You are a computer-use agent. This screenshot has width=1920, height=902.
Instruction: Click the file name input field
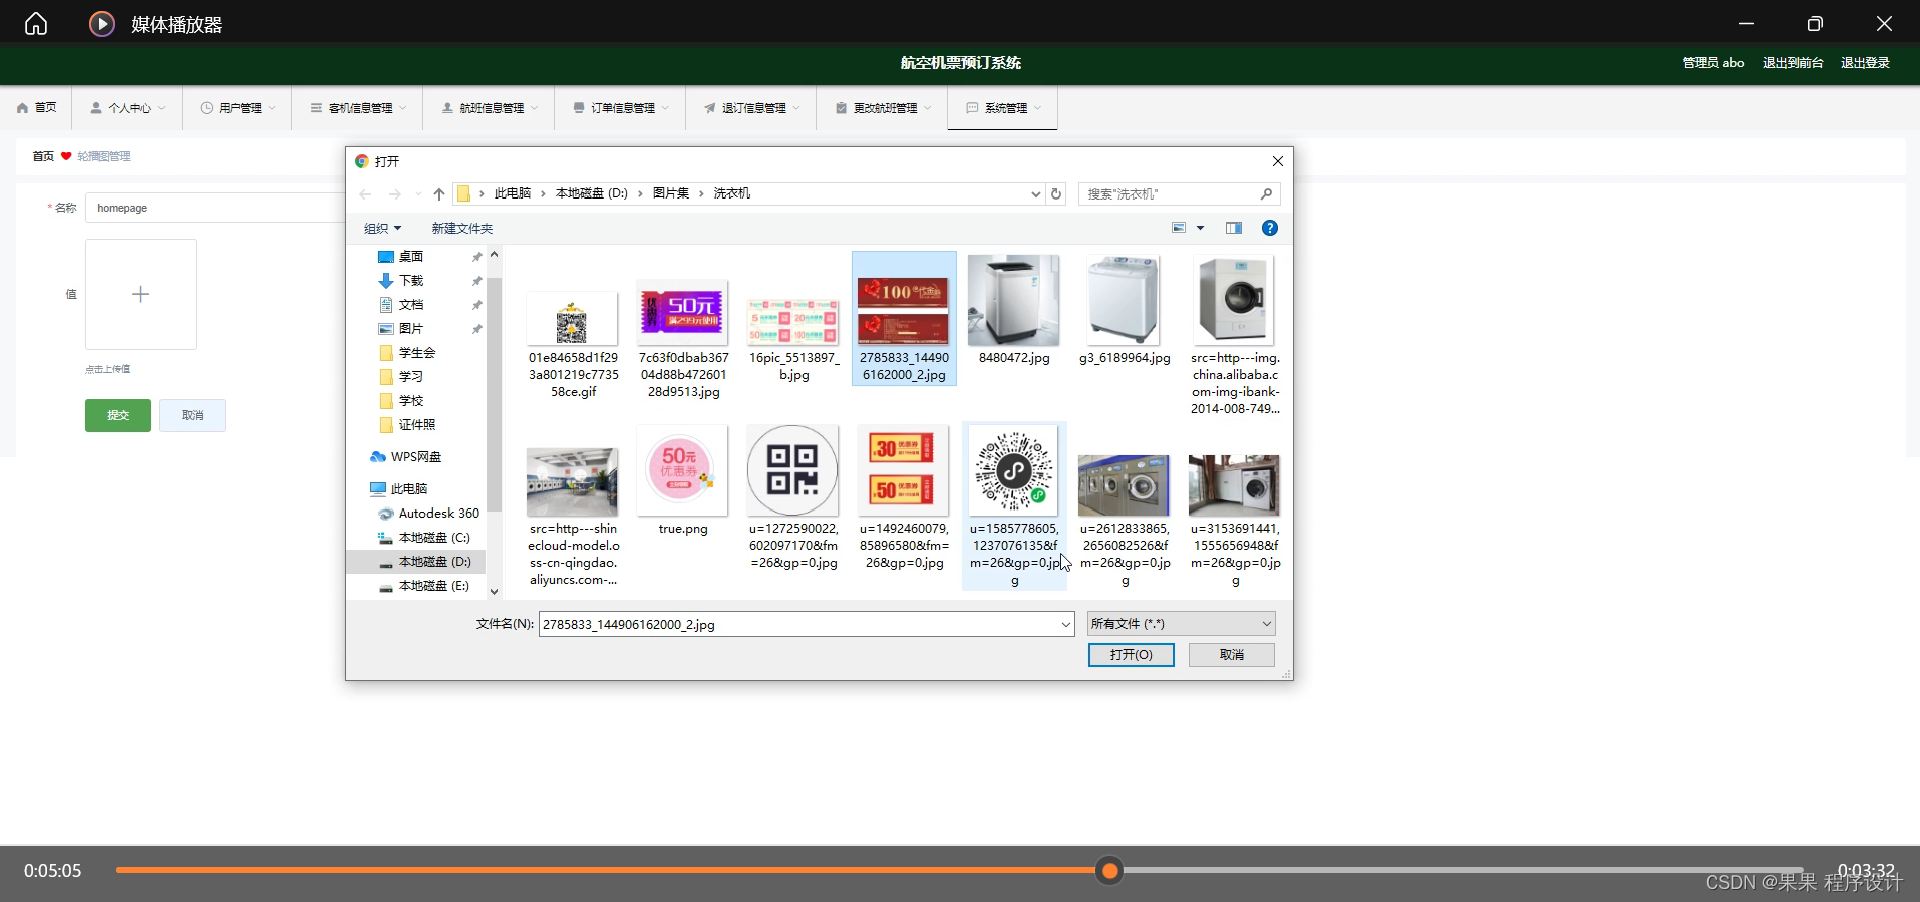tap(798, 624)
